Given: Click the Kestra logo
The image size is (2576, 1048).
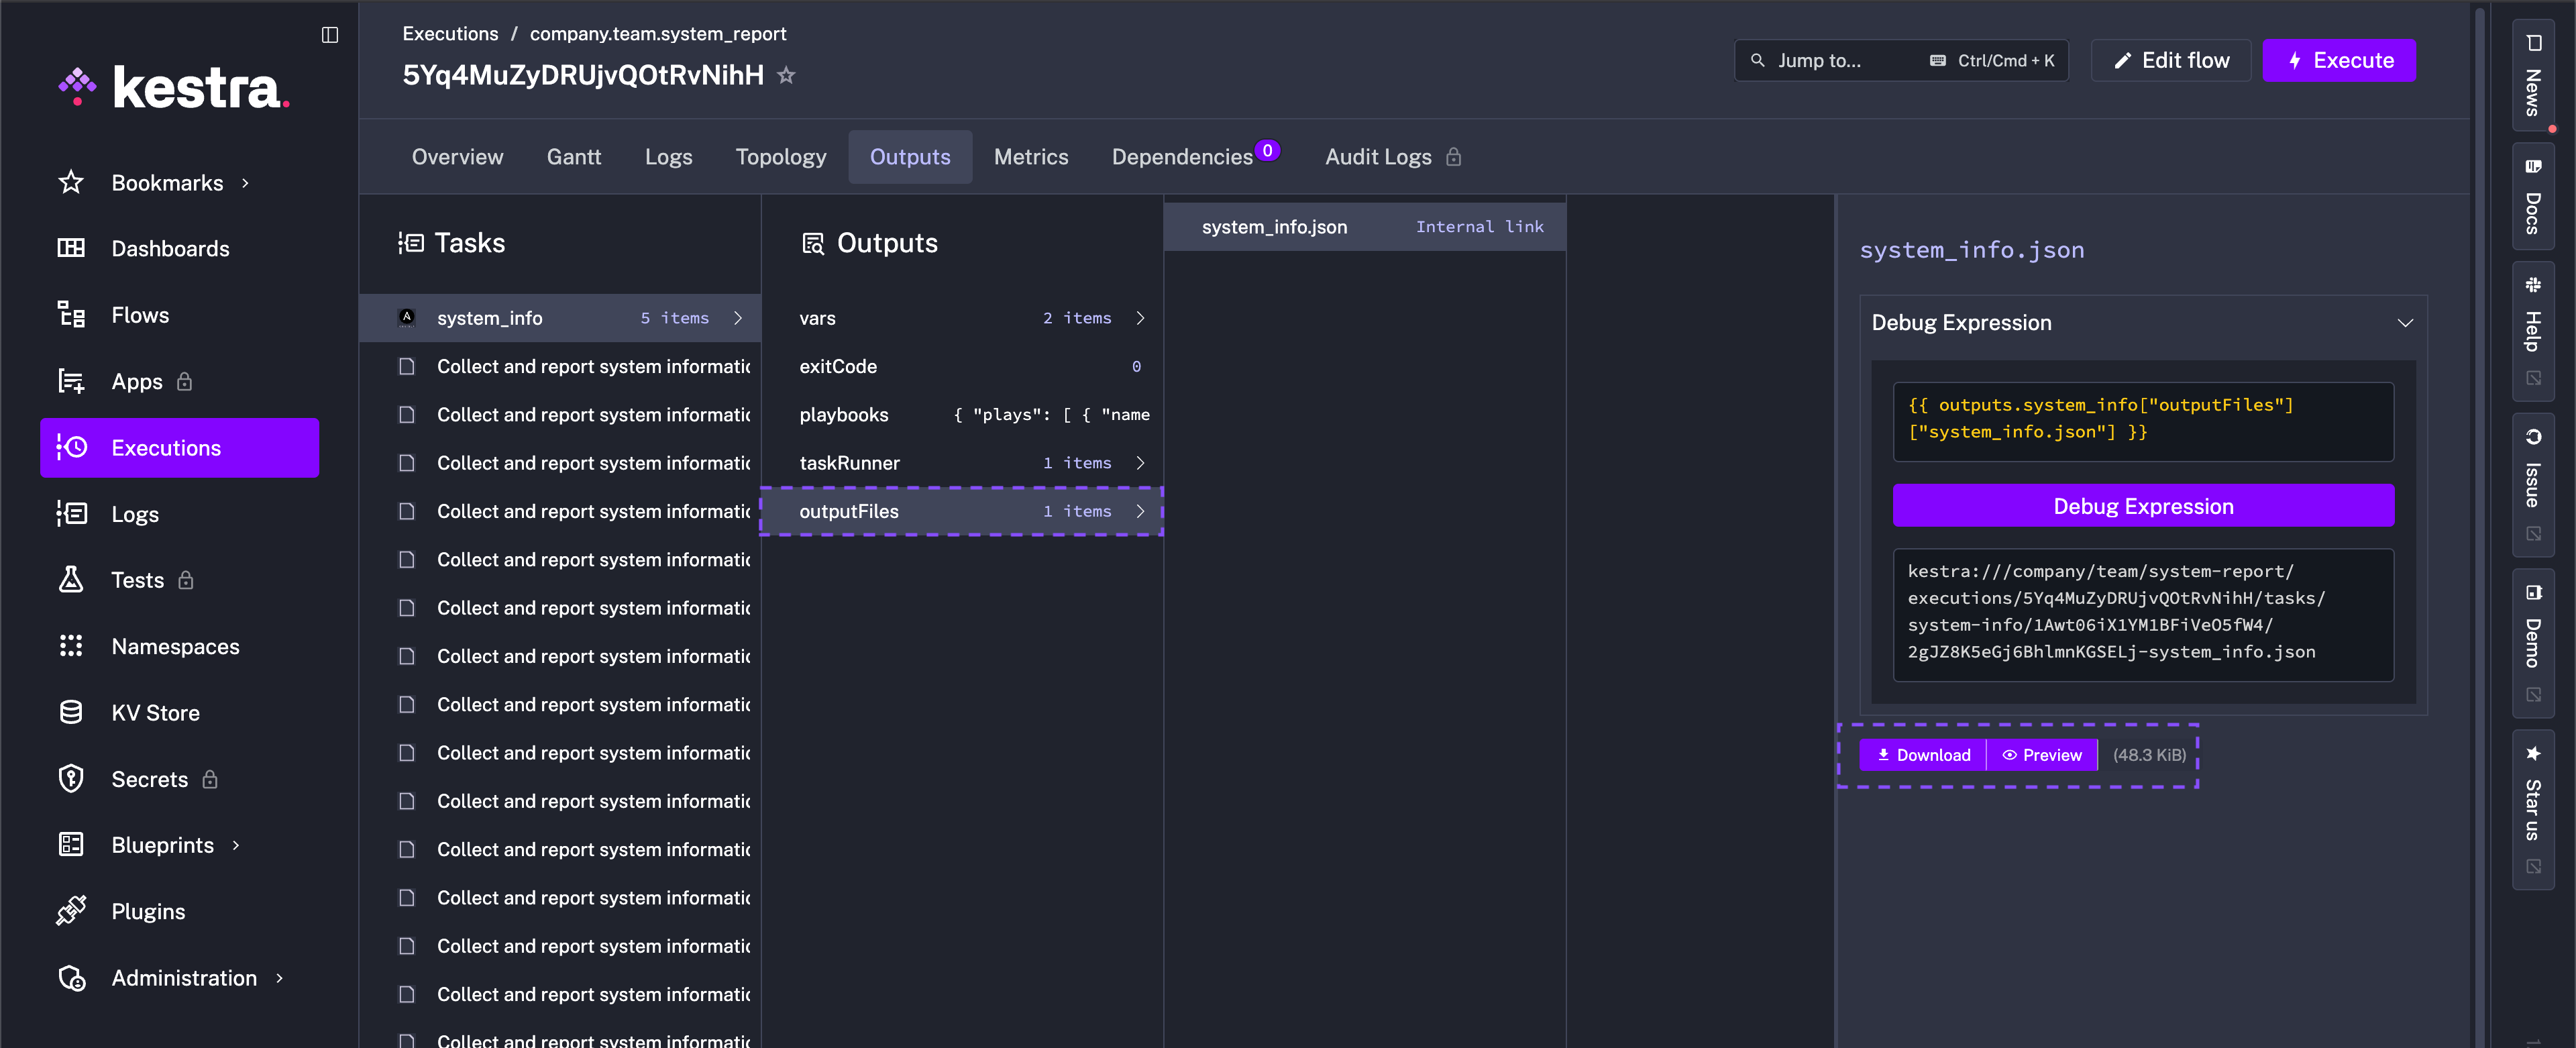Looking at the screenshot, I should pyautogui.click(x=174, y=87).
